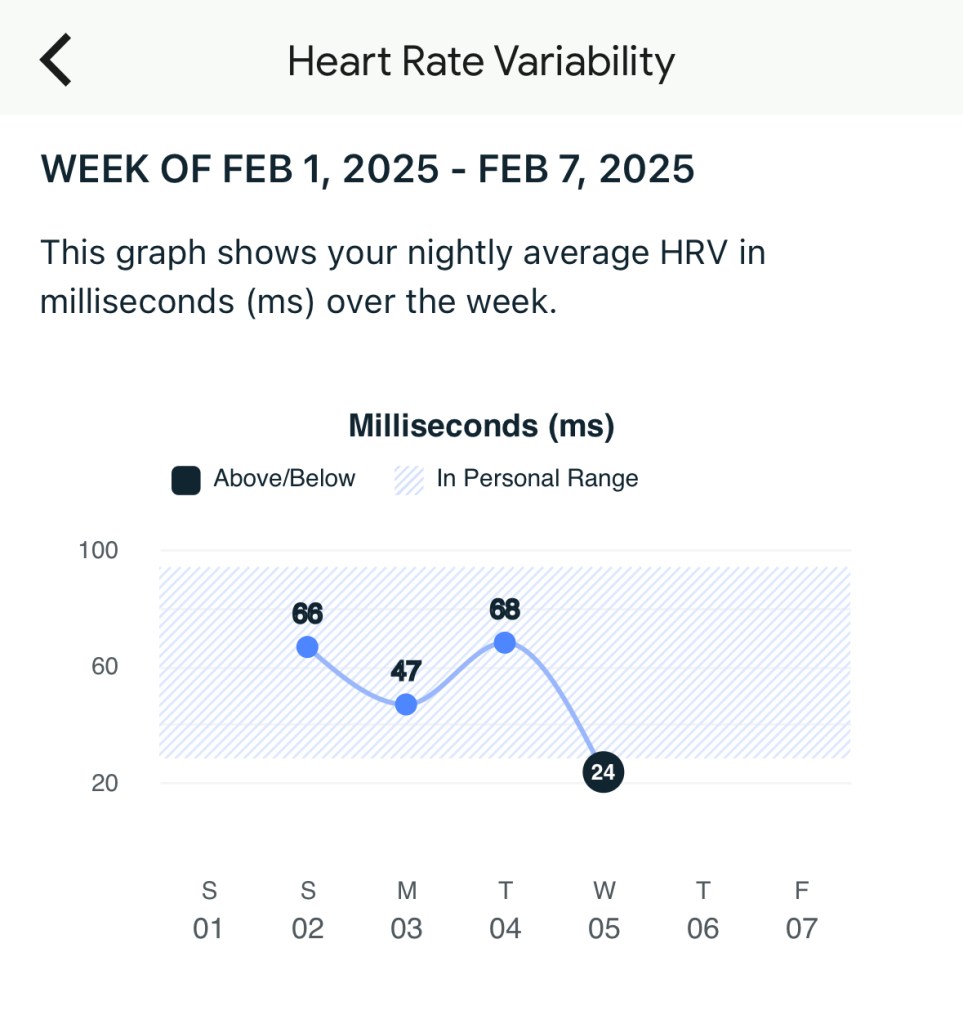963x1024 pixels.
Task: Tap the In Personal Range legend label
Action: tap(537, 479)
